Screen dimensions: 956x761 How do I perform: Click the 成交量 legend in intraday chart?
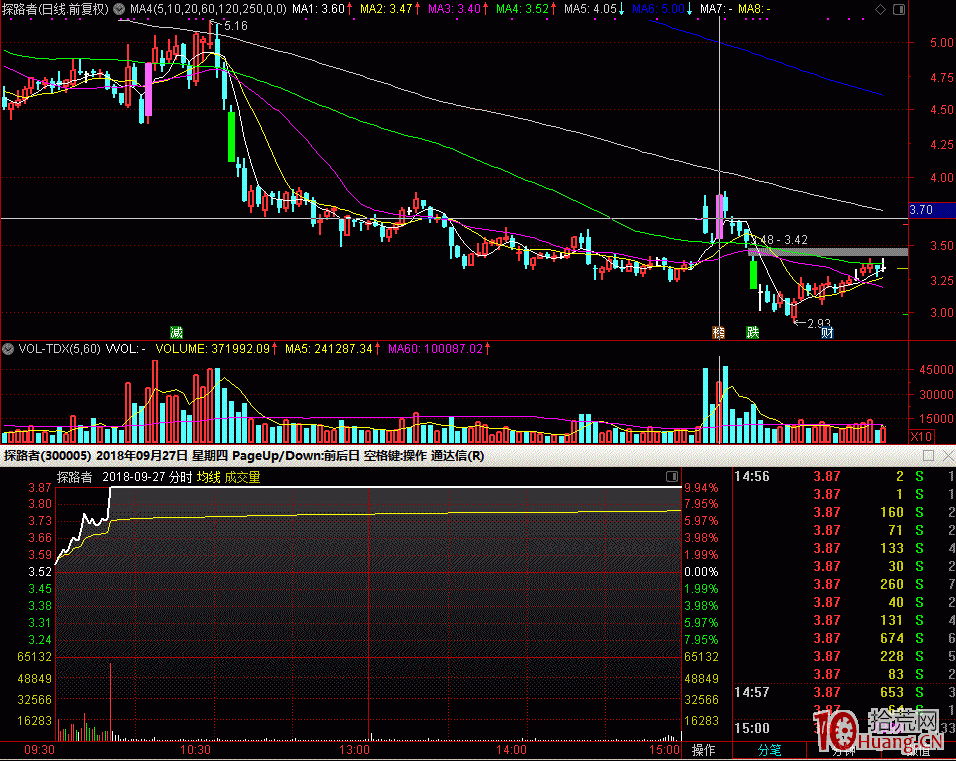[x=242, y=477]
